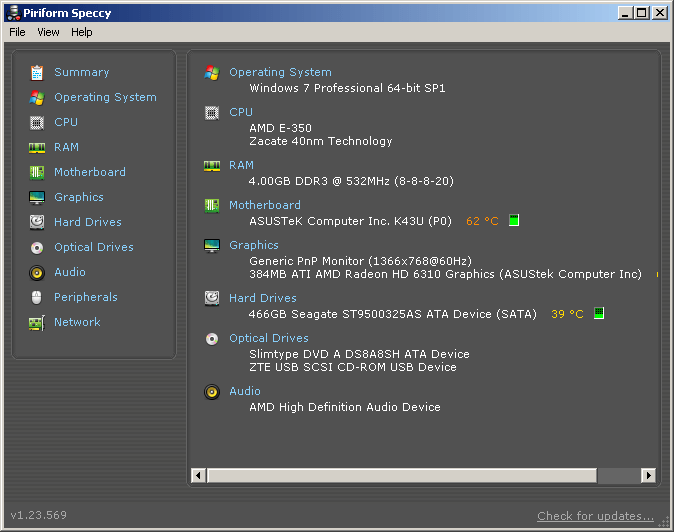Click the Operating System heading link in the summary
The width and height of the screenshot is (674, 532).
[280, 73]
